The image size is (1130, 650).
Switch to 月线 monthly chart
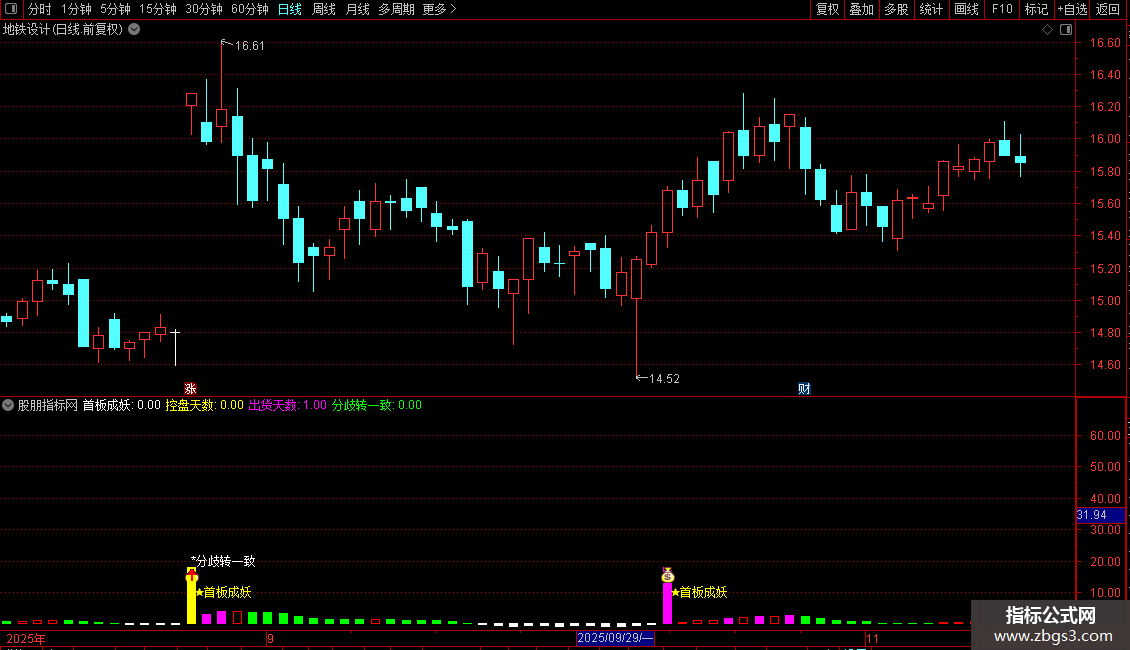click(x=357, y=9)
